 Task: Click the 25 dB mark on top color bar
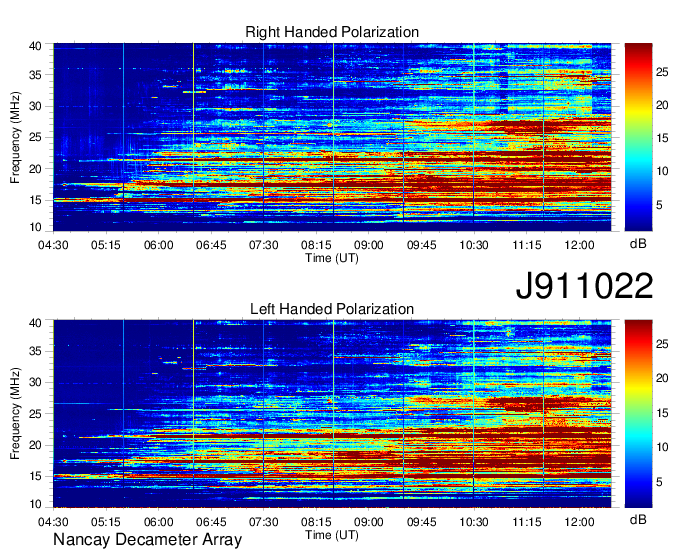(662, 72)
